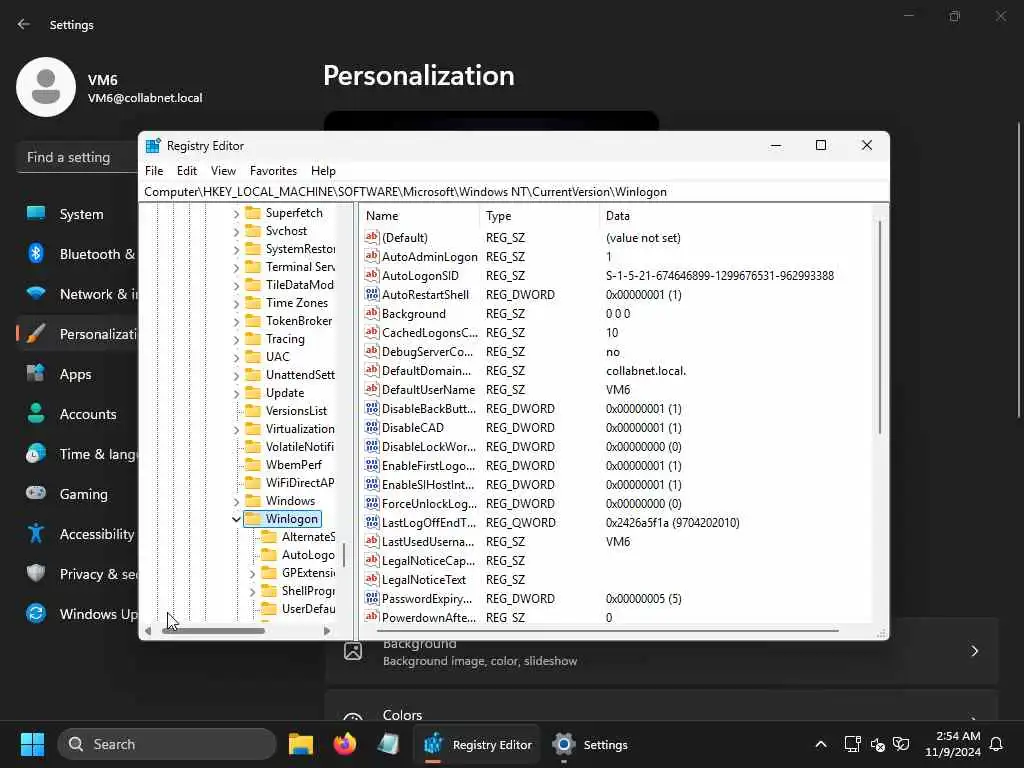
Task: Click the tree pane horizontal scrollbar thumb
Action: pyautogui.click(x=214, y=631)
